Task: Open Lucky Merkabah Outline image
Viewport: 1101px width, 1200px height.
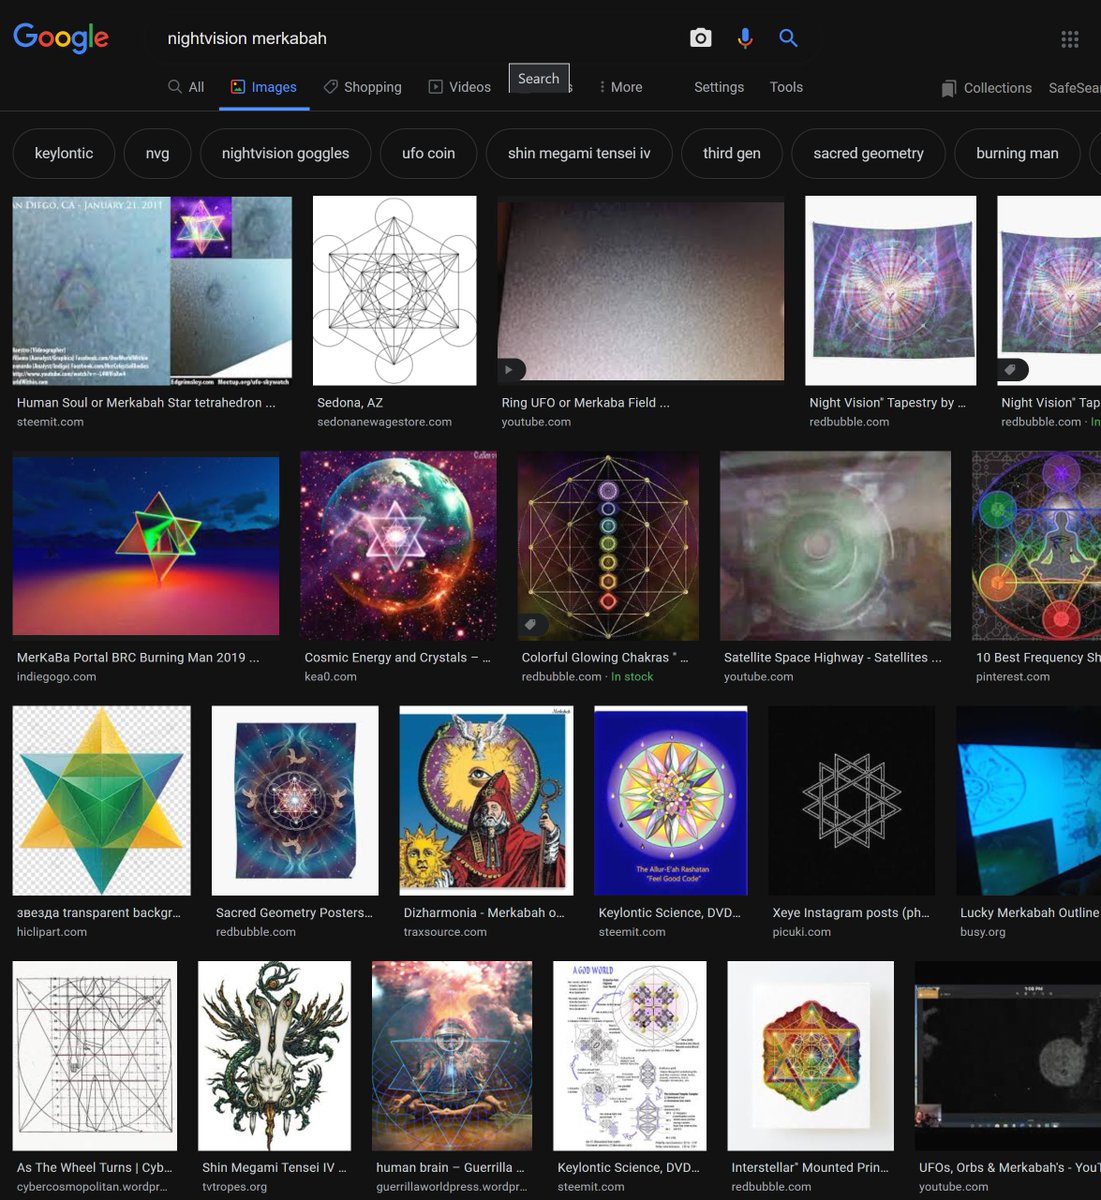Action: tap(1028, 800)
